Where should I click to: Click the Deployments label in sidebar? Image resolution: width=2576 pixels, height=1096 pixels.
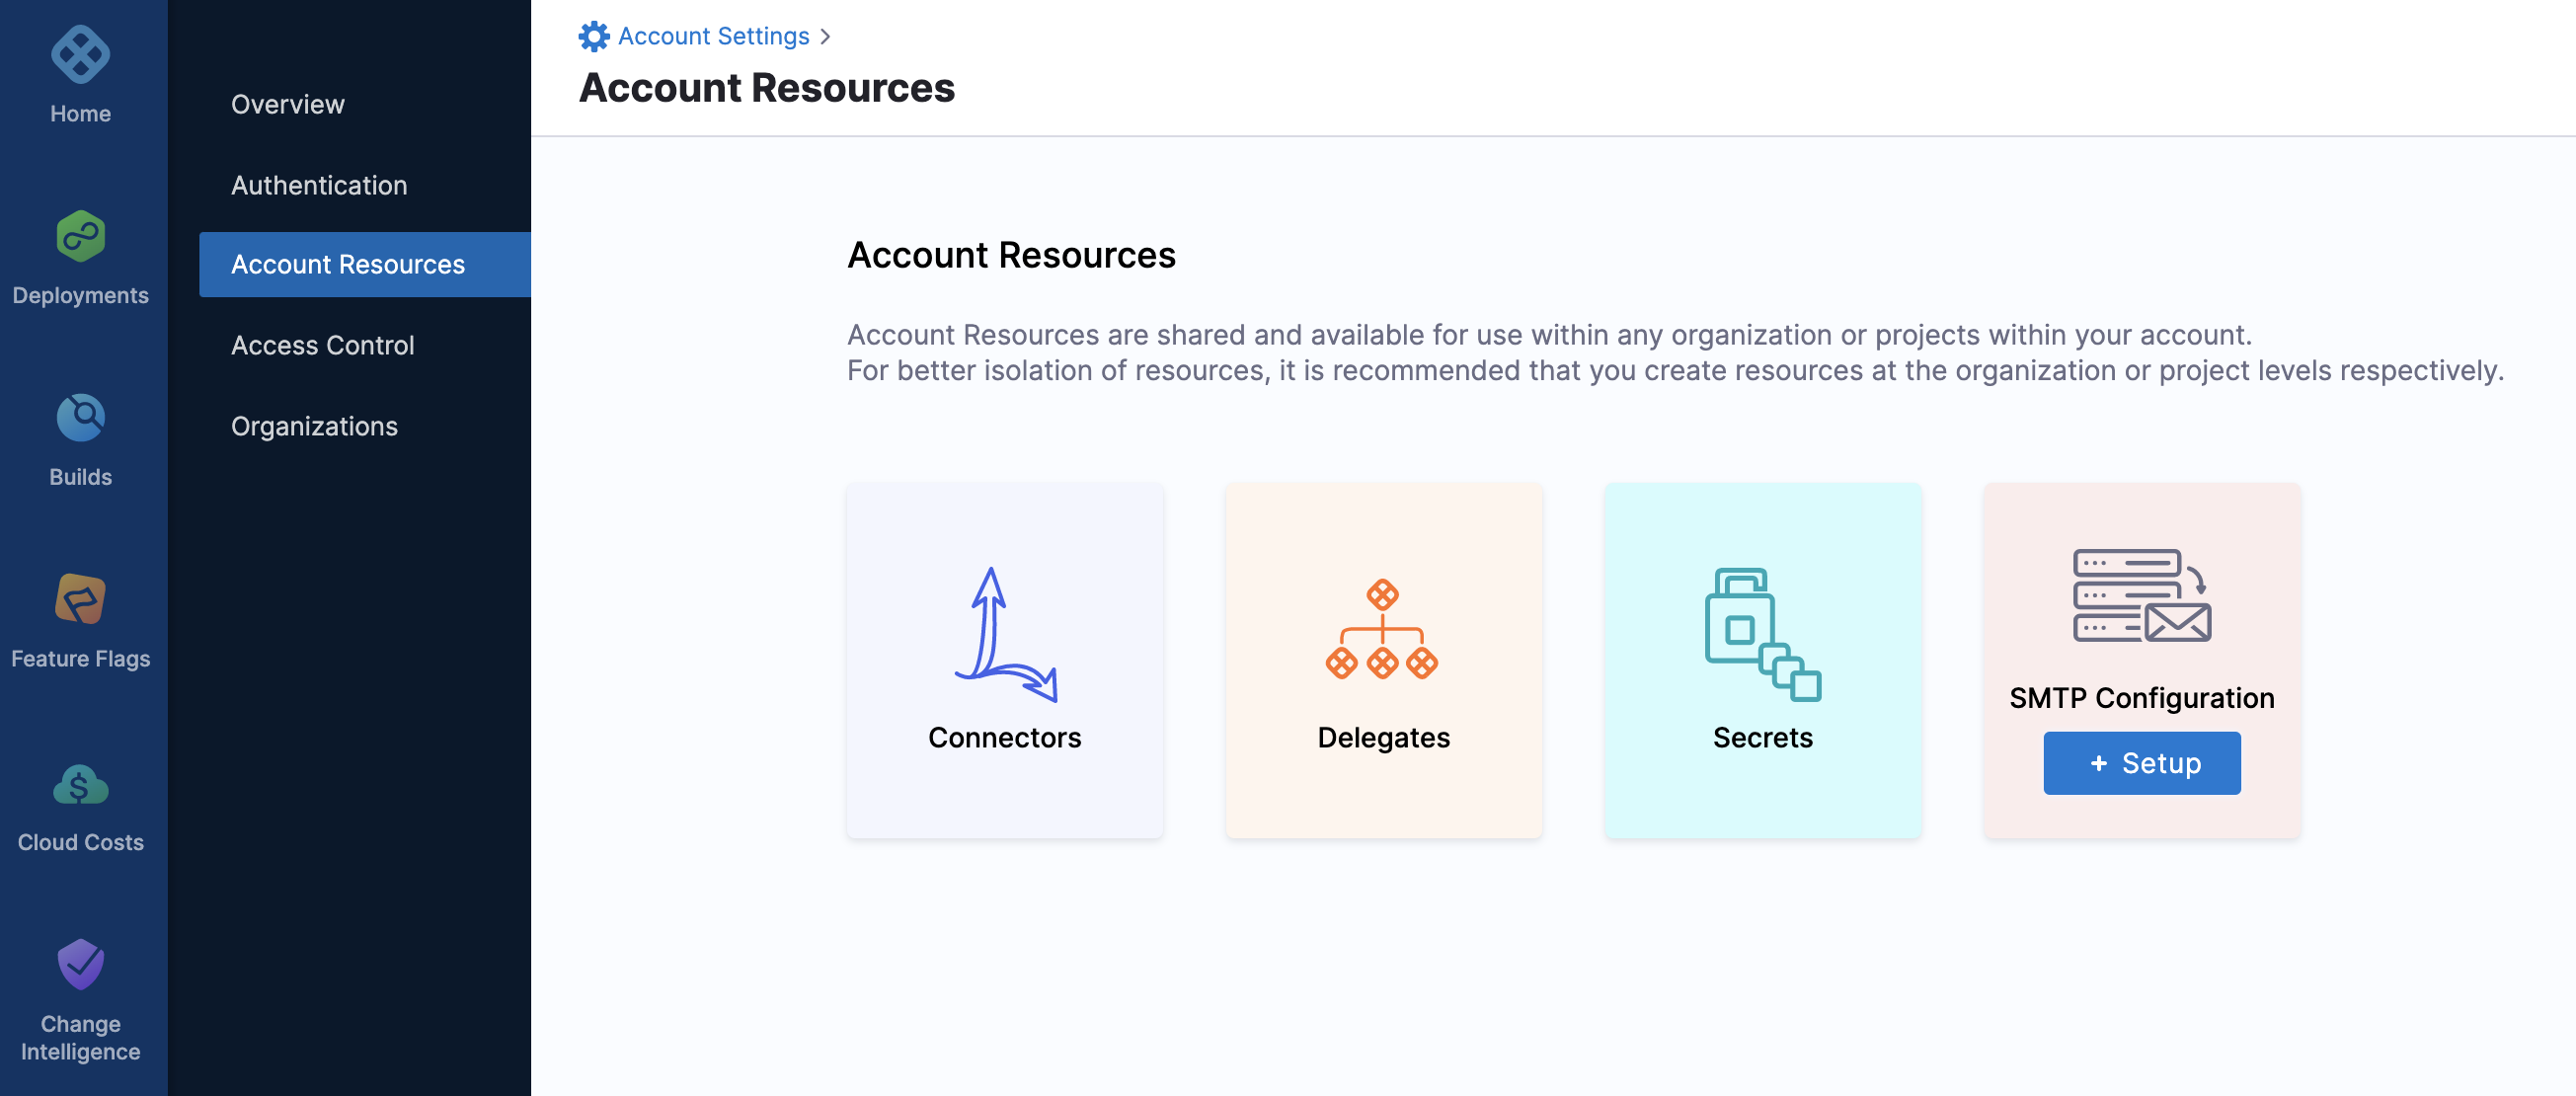click(x=80, y=296)
